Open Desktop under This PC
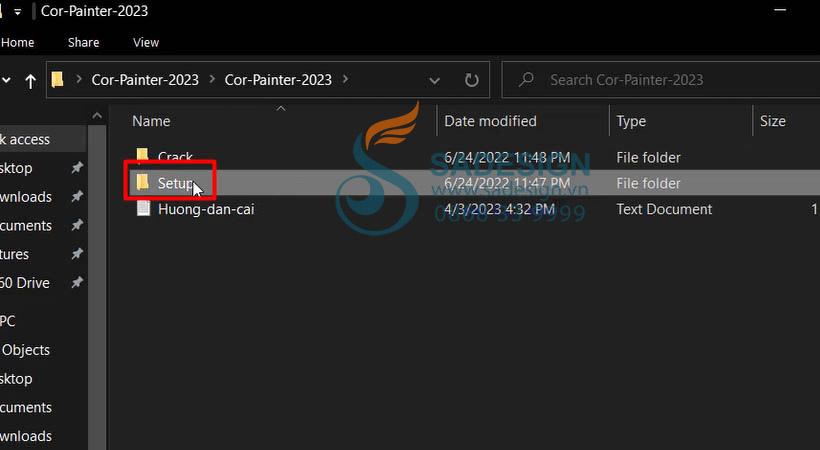 coord(16,379)
